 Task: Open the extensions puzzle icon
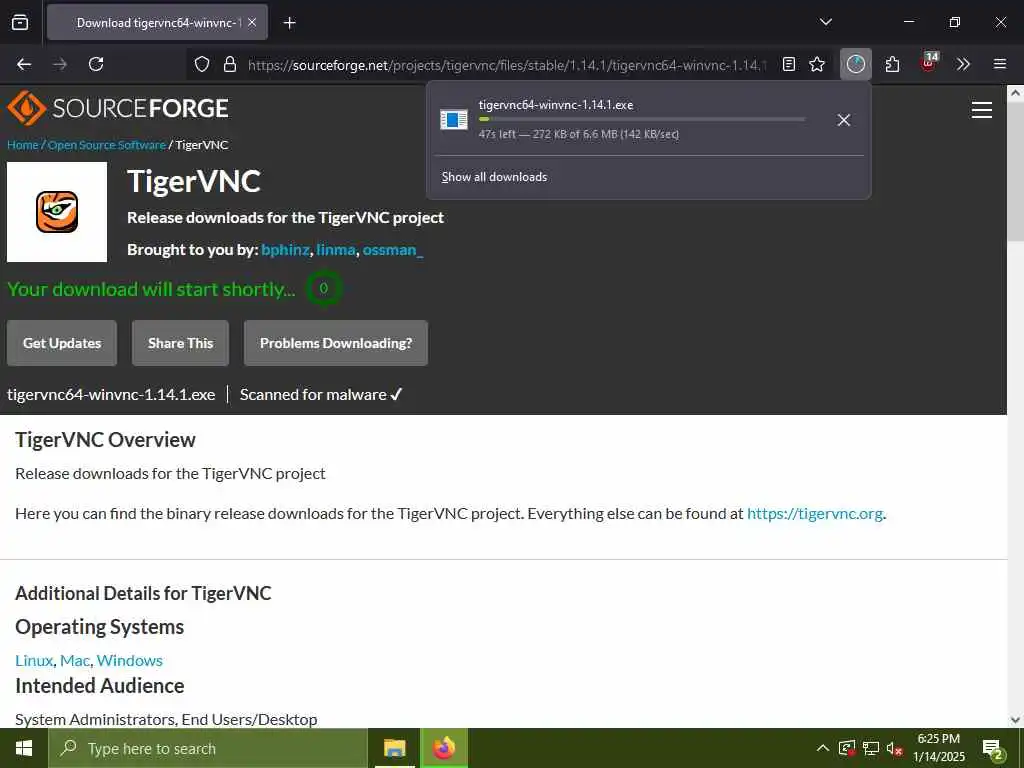pos(892,64)
